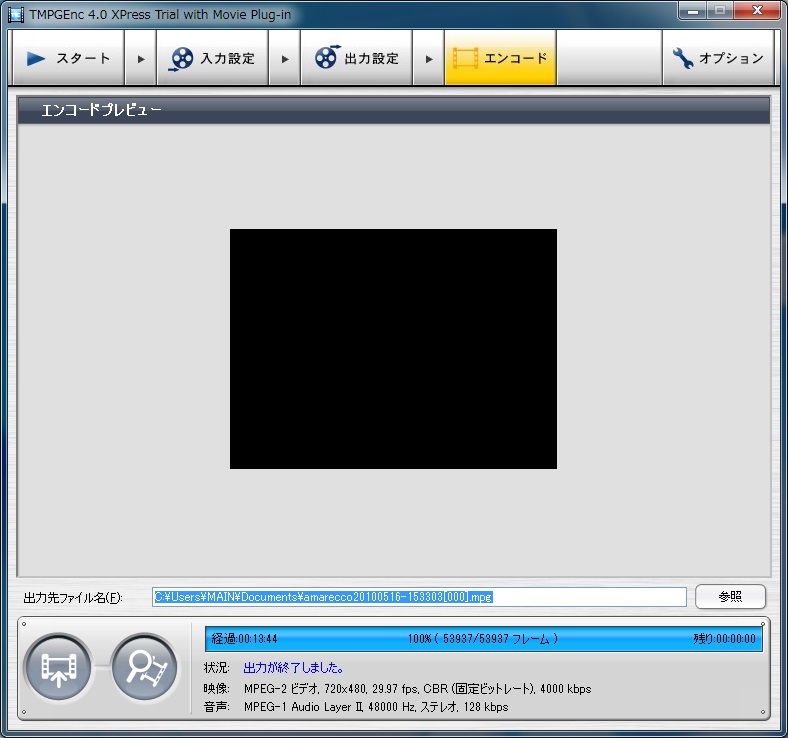This screenshot has height=738, width=788.
Task: Click the 出力先ファイル名(F) label
Action: tap(73, 597)
